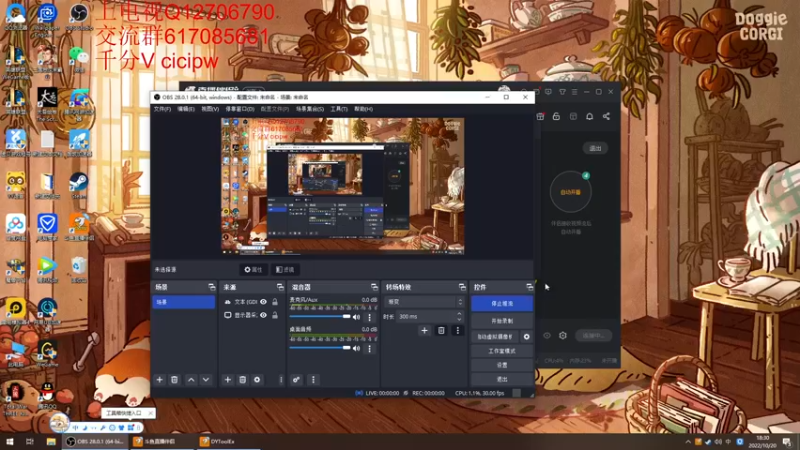
Task: Click share icon in streaming companion window
Action: click(x=606, y=116)
